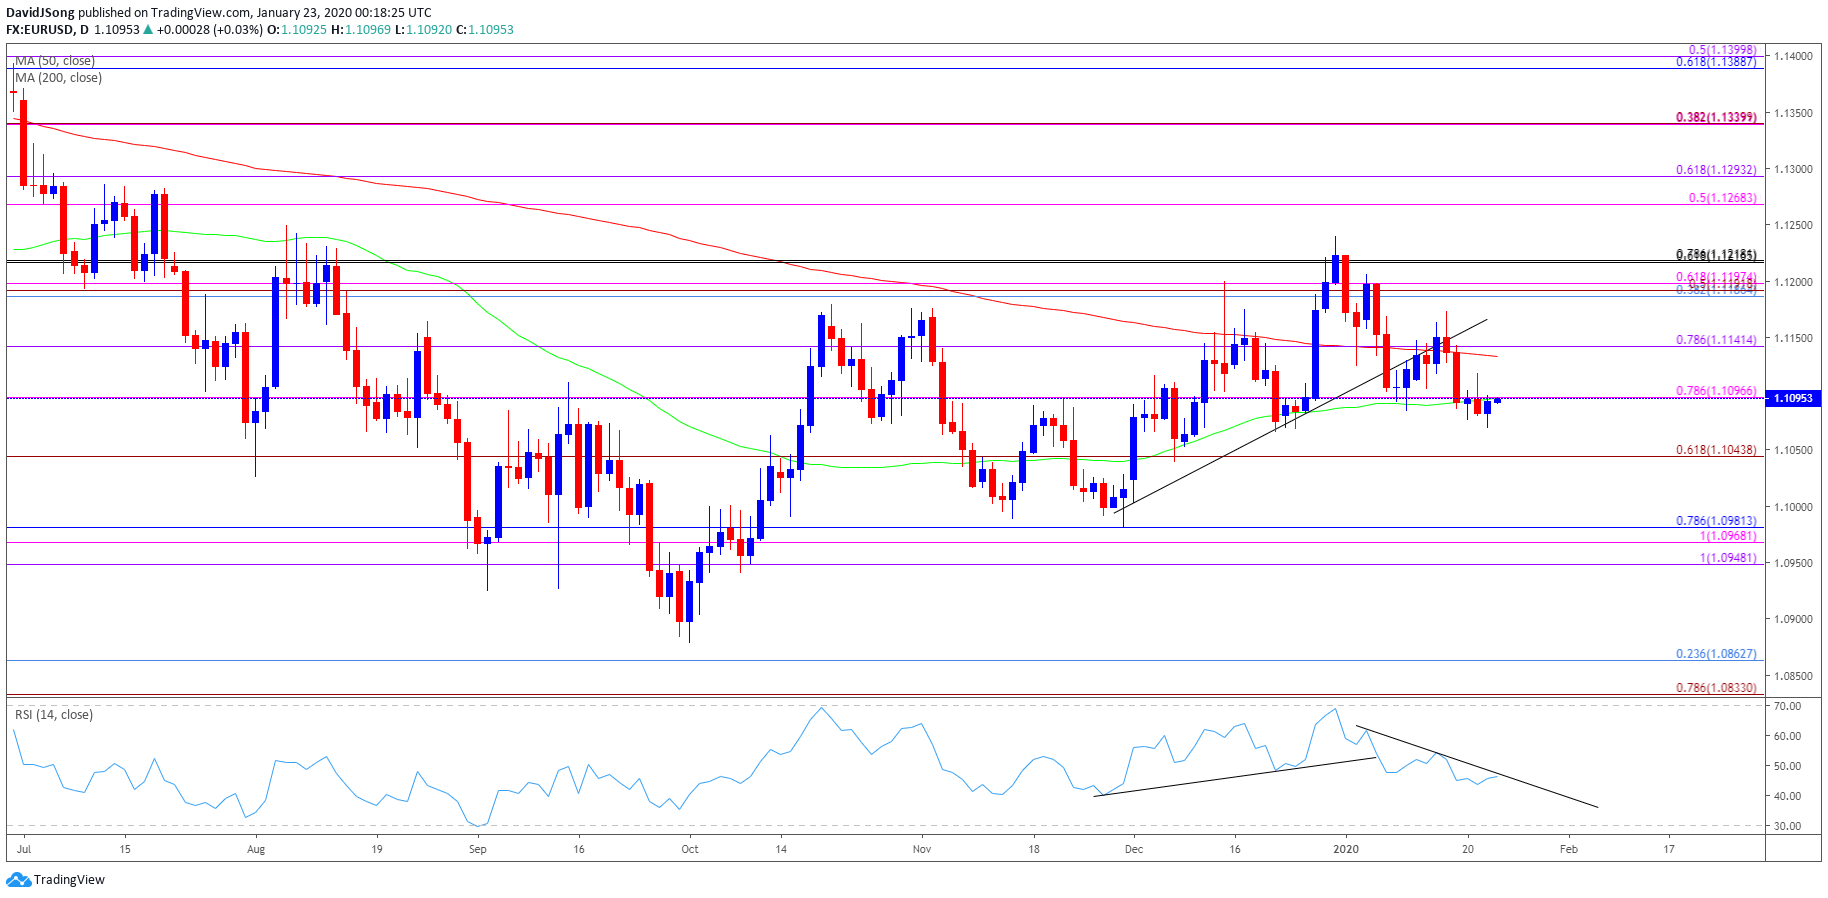Click the TradingView cloud logo icon

click(18, 880)
